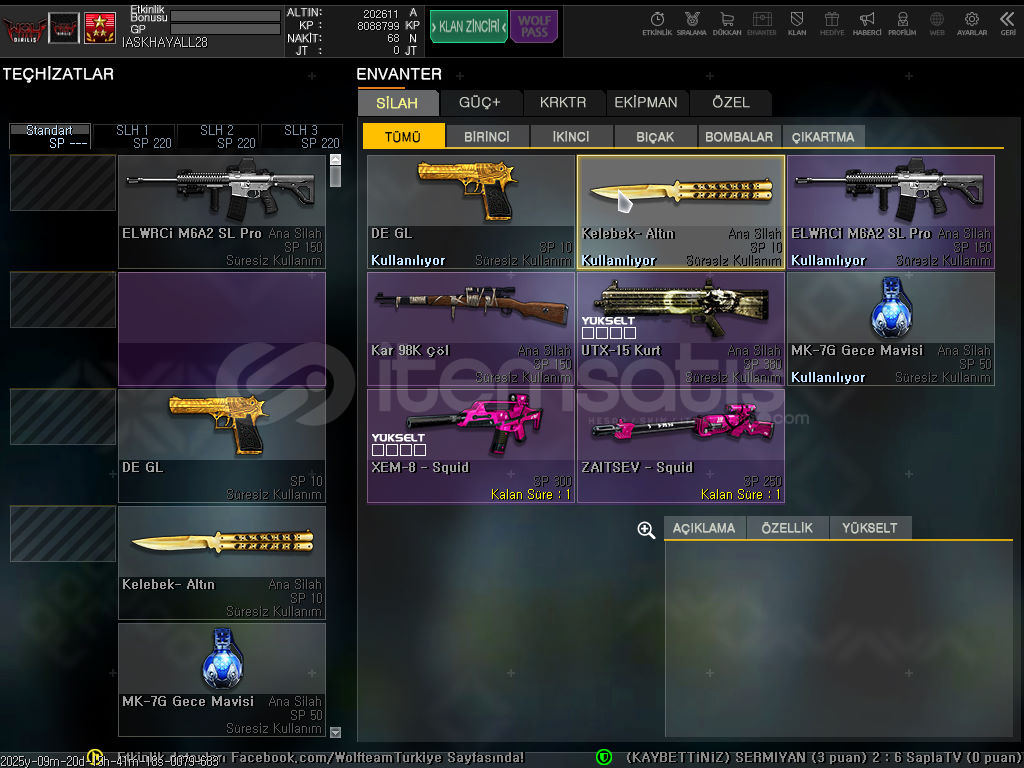Click the magnifier zoom icon
Screen dimensions: 1024x768
coord(646,530)
